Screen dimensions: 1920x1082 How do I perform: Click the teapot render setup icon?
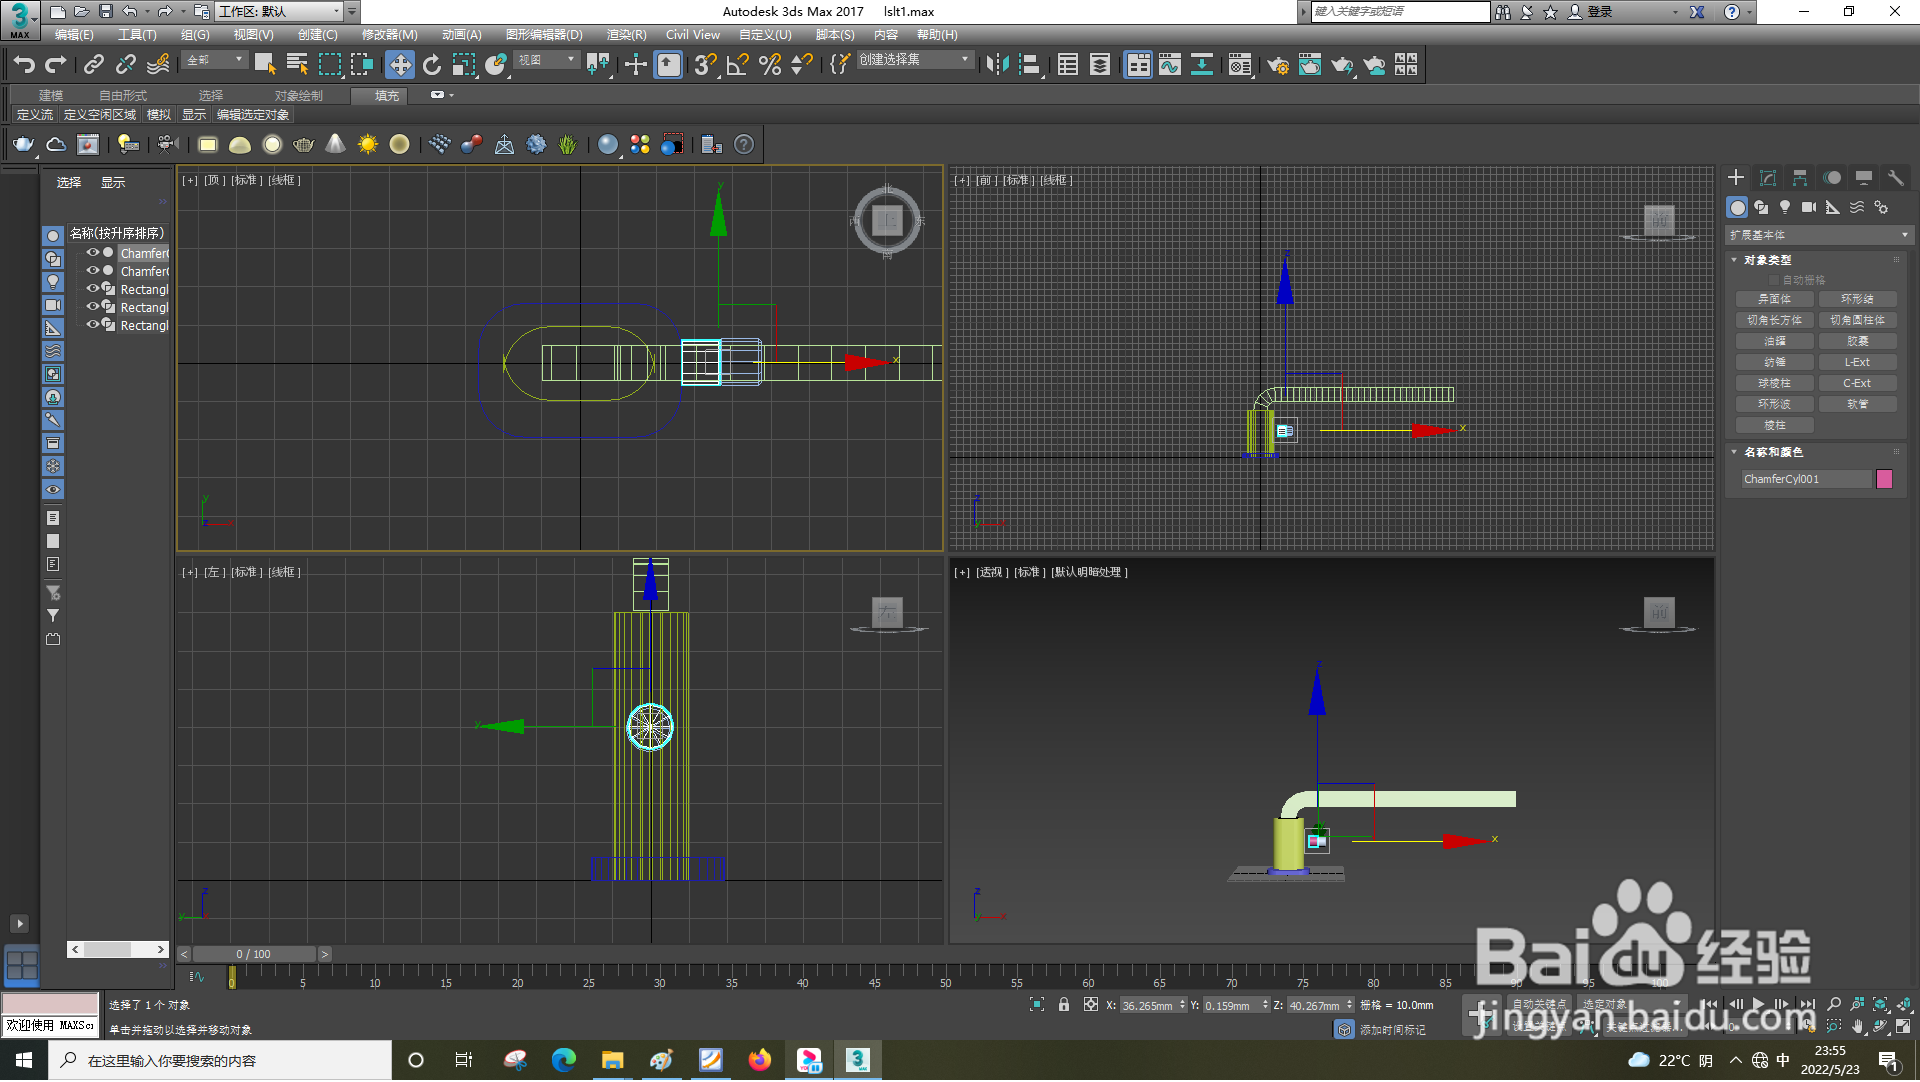(x=1277, y=65)
